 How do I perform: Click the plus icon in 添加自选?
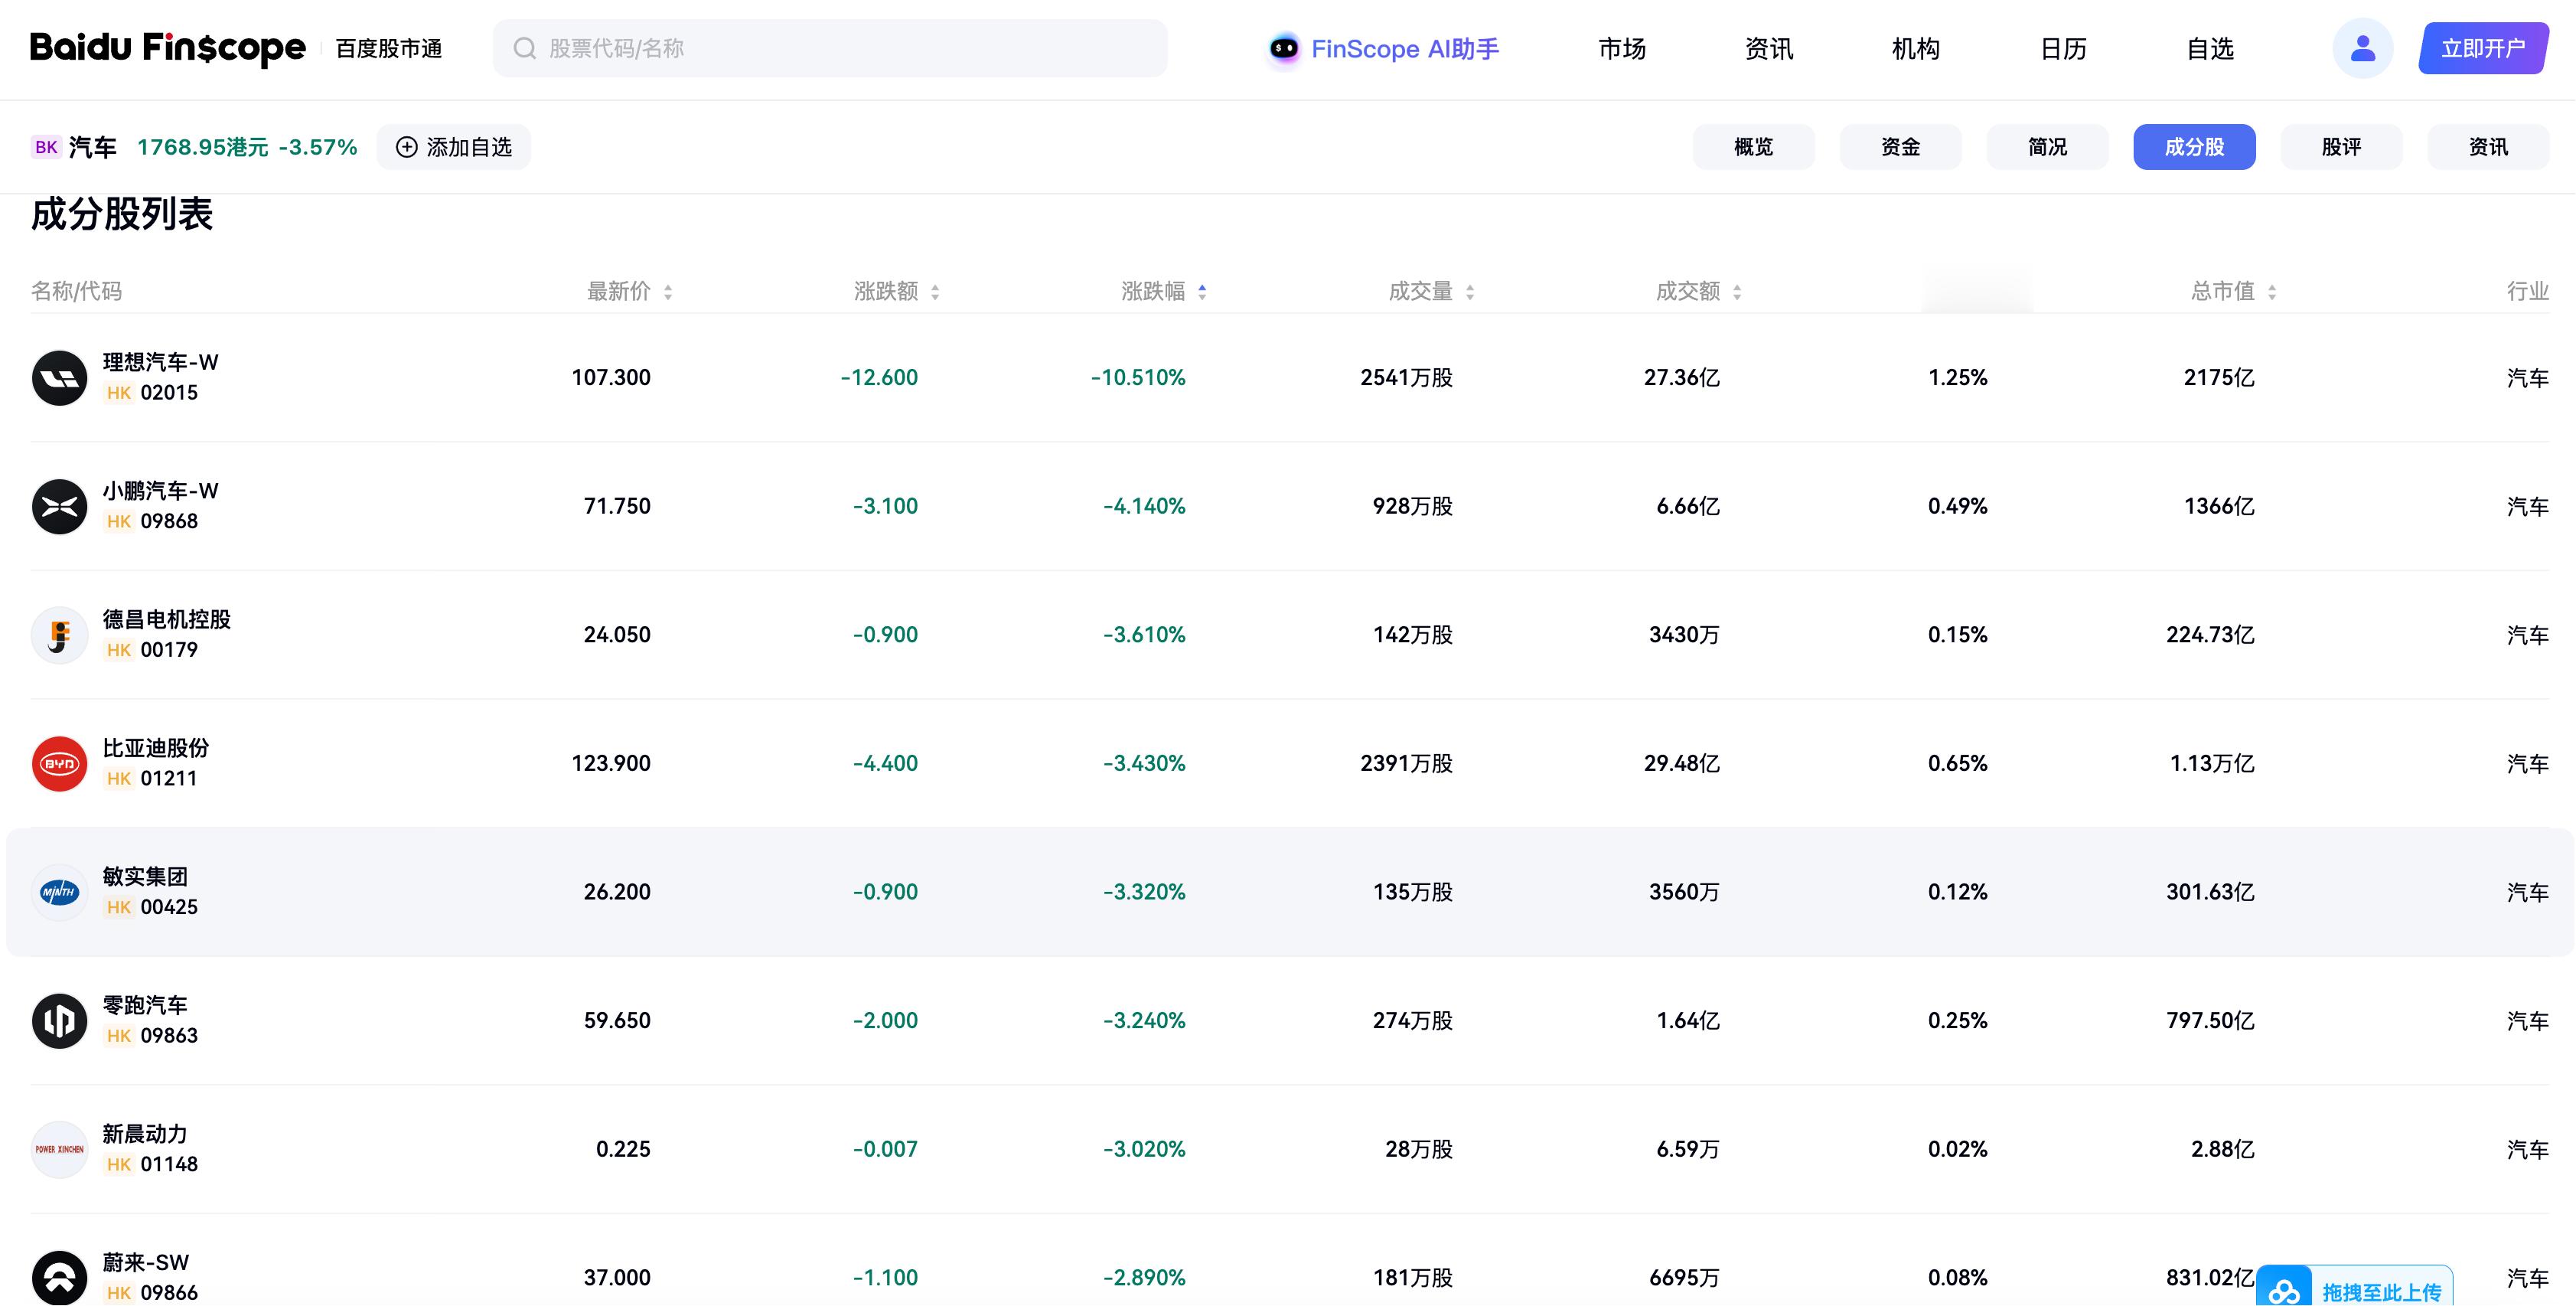coord(407,147)
